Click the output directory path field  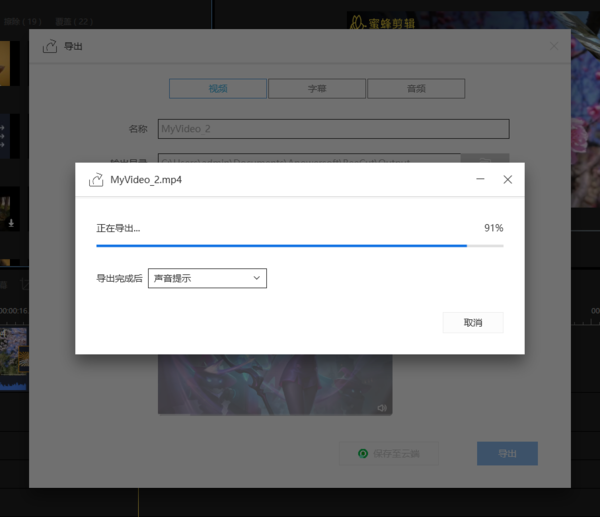click(x=309, y=160)
